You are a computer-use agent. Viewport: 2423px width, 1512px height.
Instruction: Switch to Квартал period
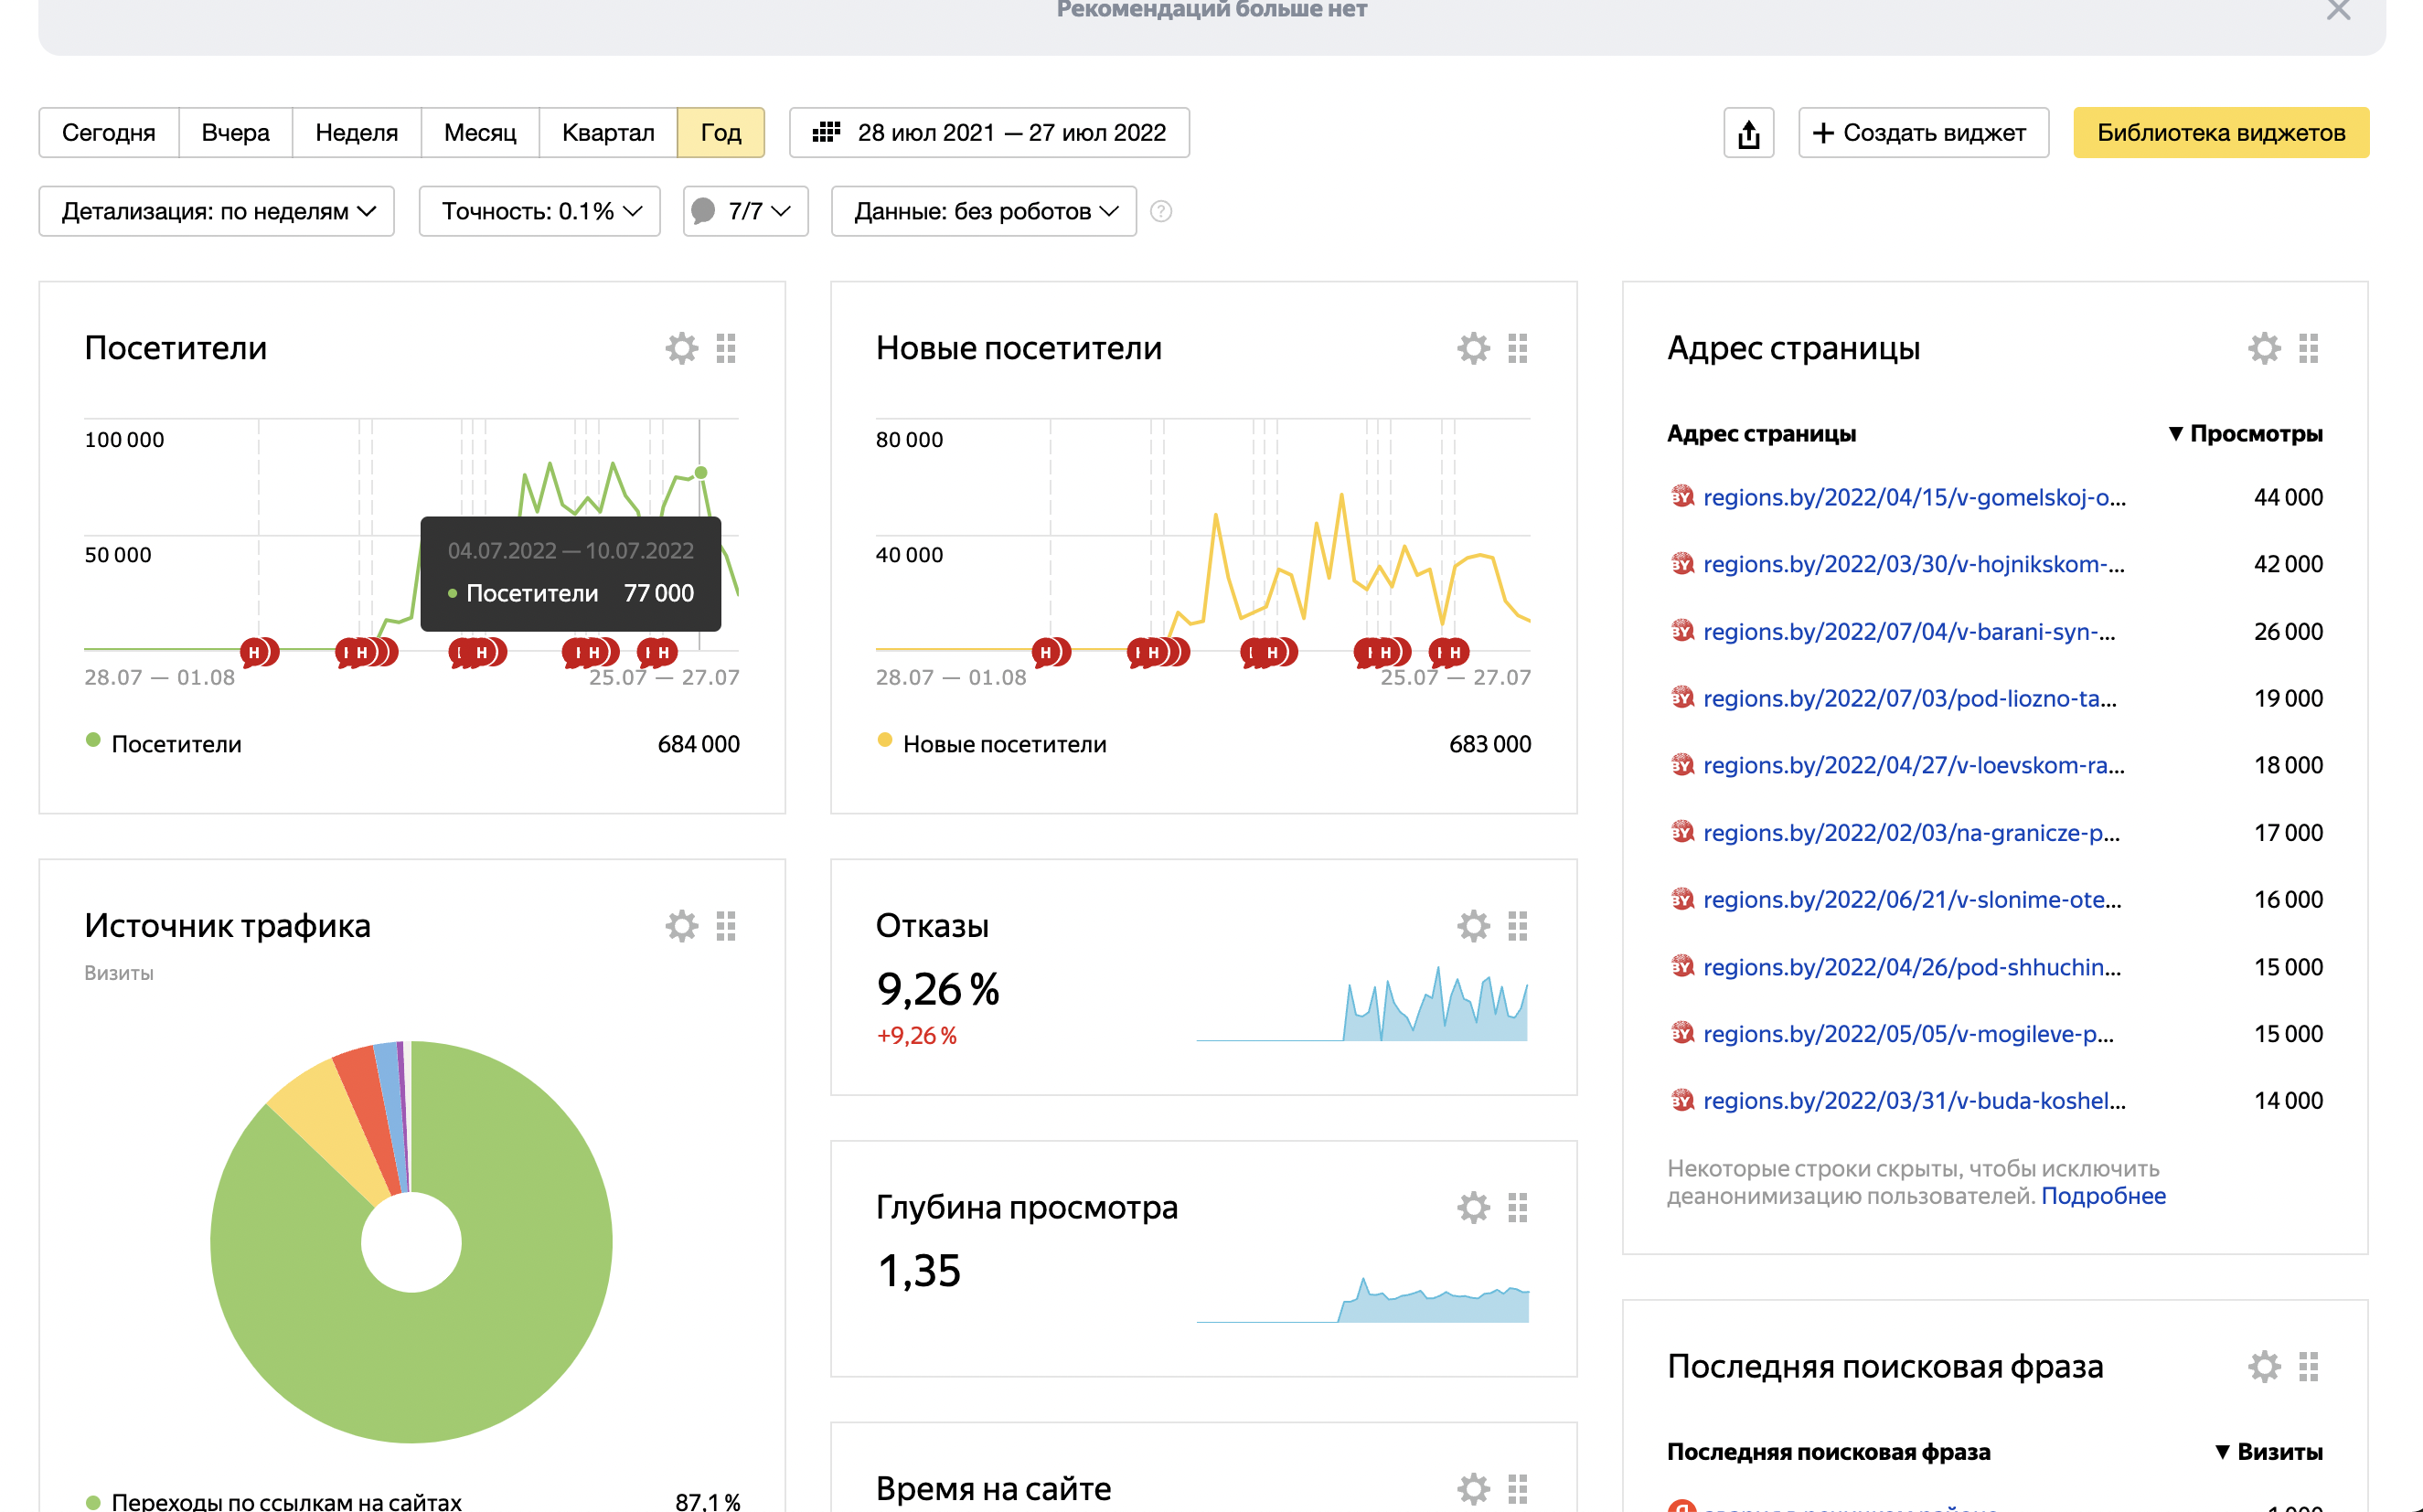point(608,133)
